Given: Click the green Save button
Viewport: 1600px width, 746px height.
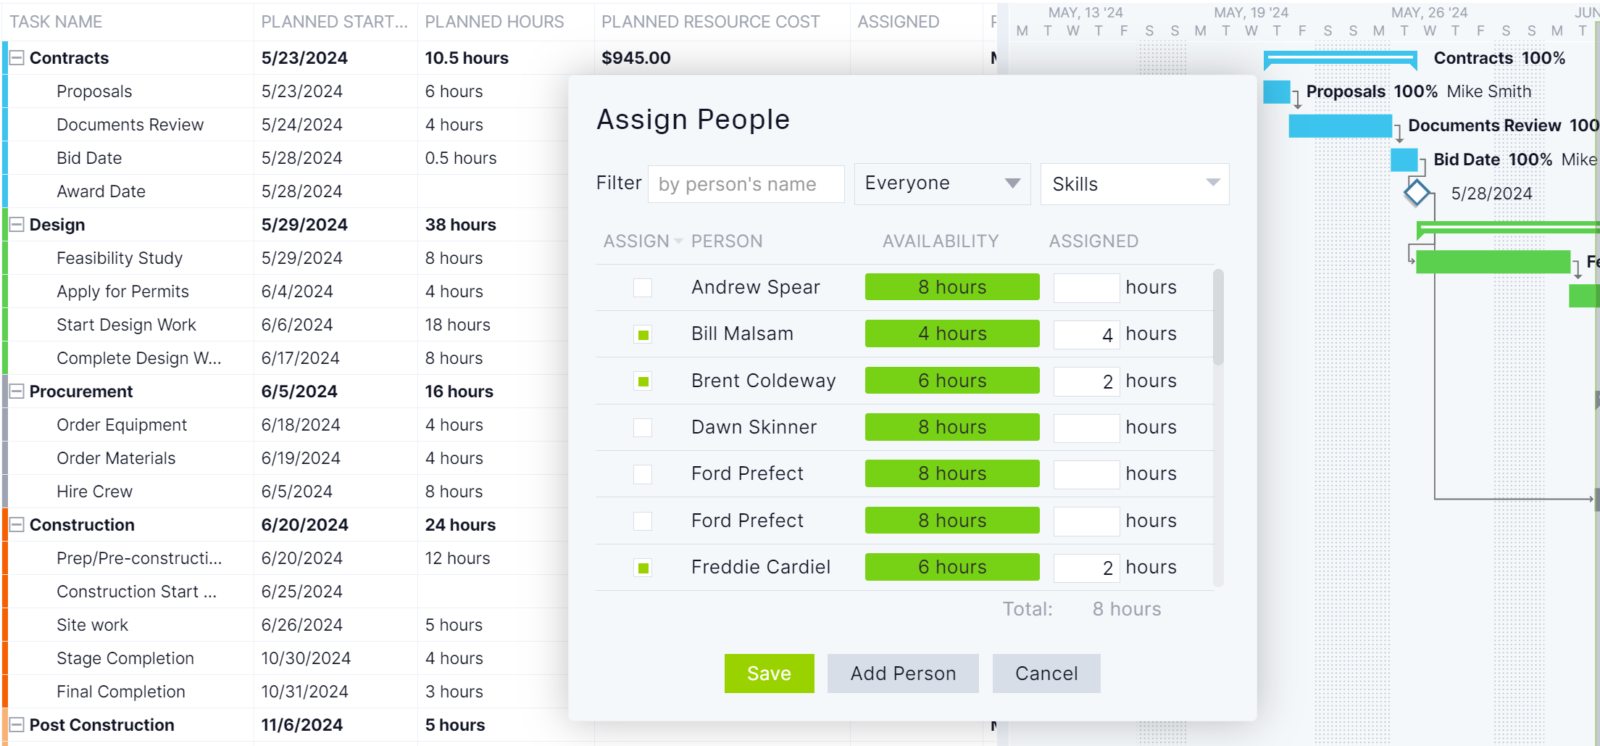Looking at the screenshot, I should [x=769, y=674].
